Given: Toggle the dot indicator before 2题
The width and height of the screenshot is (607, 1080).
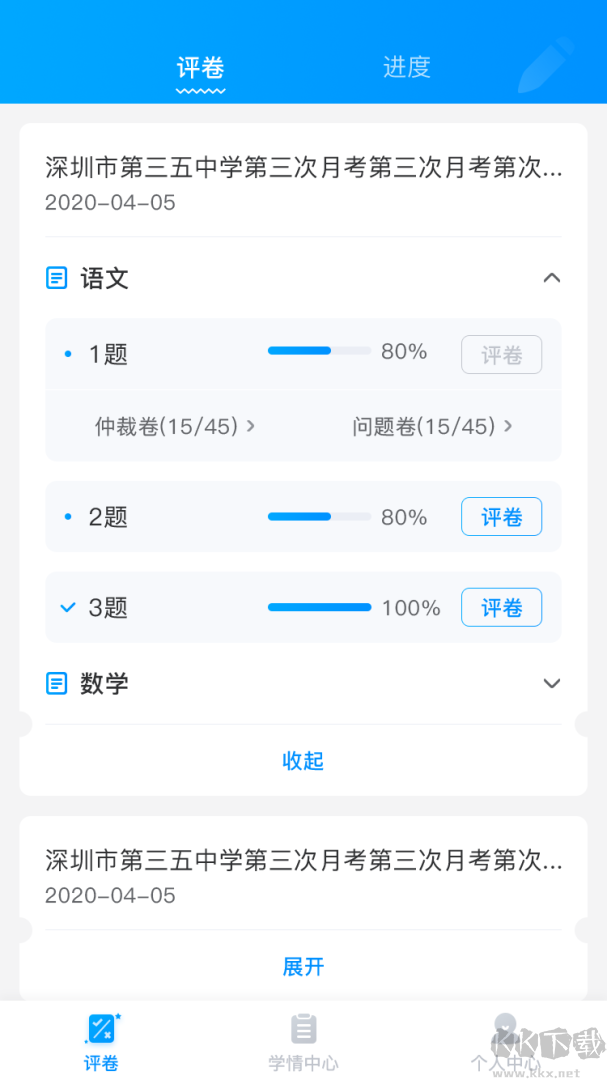Looking at the screenshot, I should [67, 516].
